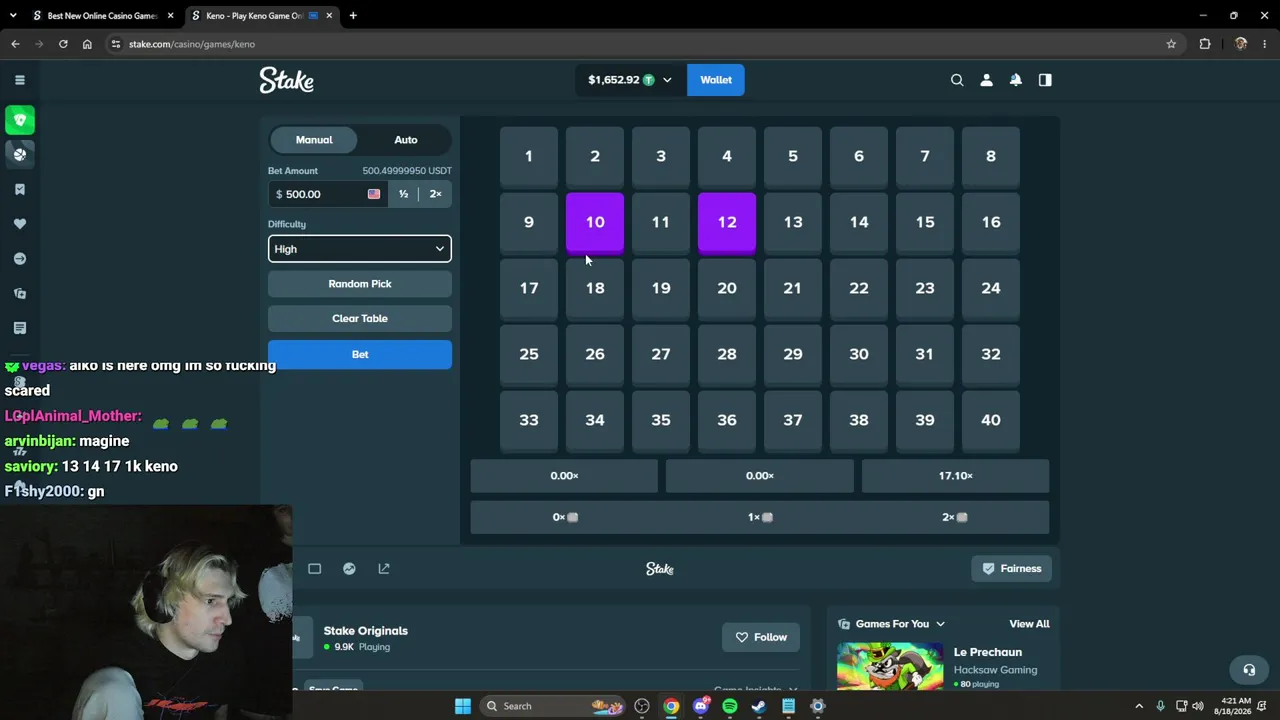
Task: Open the green Casino section icon
Action: [20, 120]
